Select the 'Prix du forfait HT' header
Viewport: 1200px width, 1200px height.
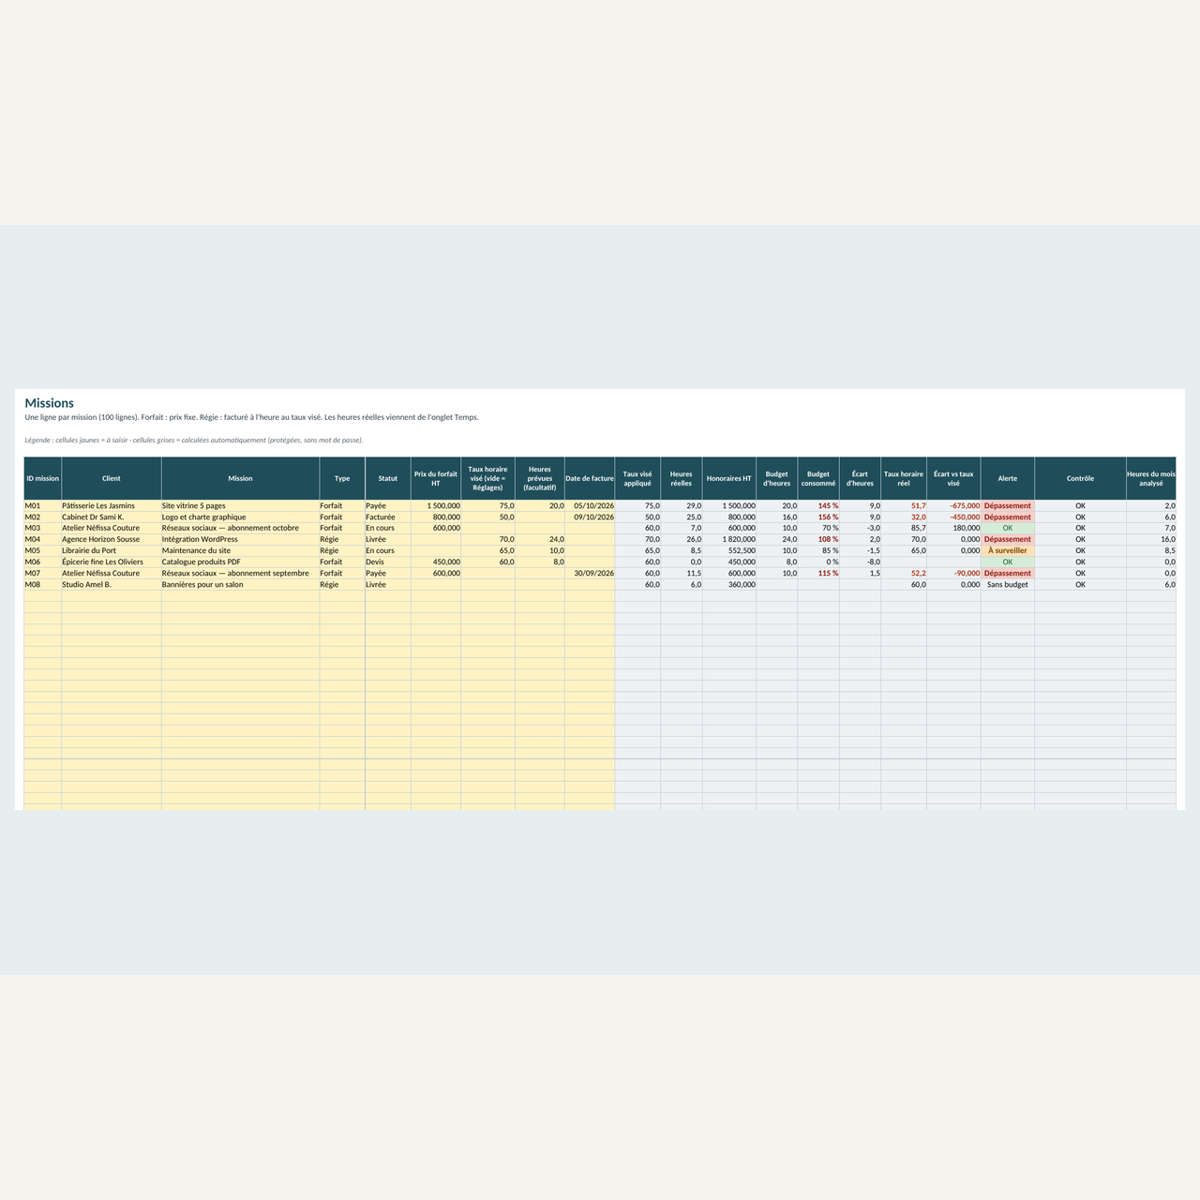tap(436, 478)
